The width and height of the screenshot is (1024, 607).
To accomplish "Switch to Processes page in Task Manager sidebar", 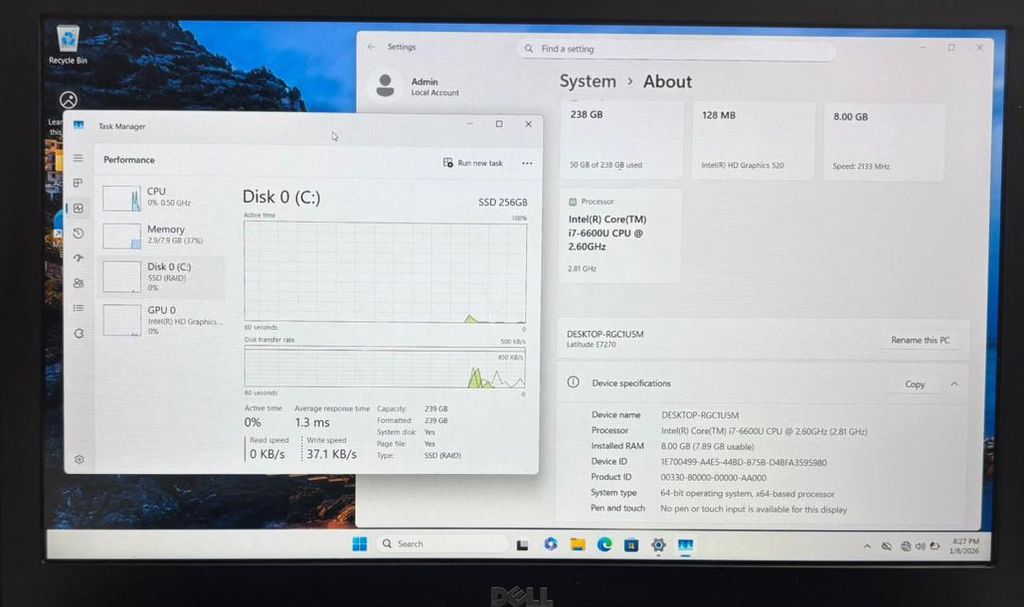I will (78, 183).
